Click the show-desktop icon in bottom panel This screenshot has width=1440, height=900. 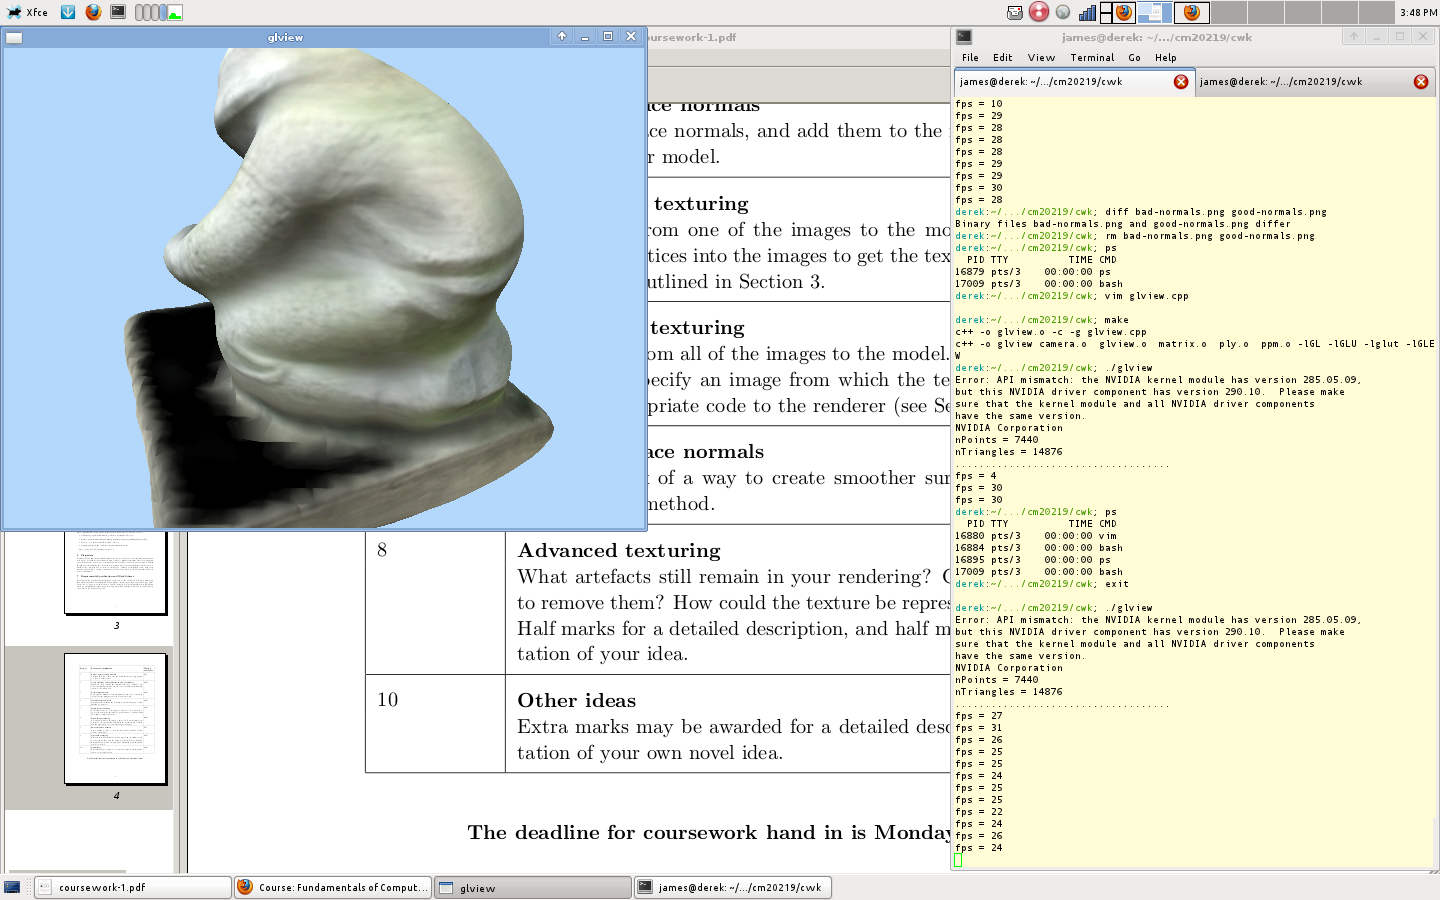click(12, 887)
